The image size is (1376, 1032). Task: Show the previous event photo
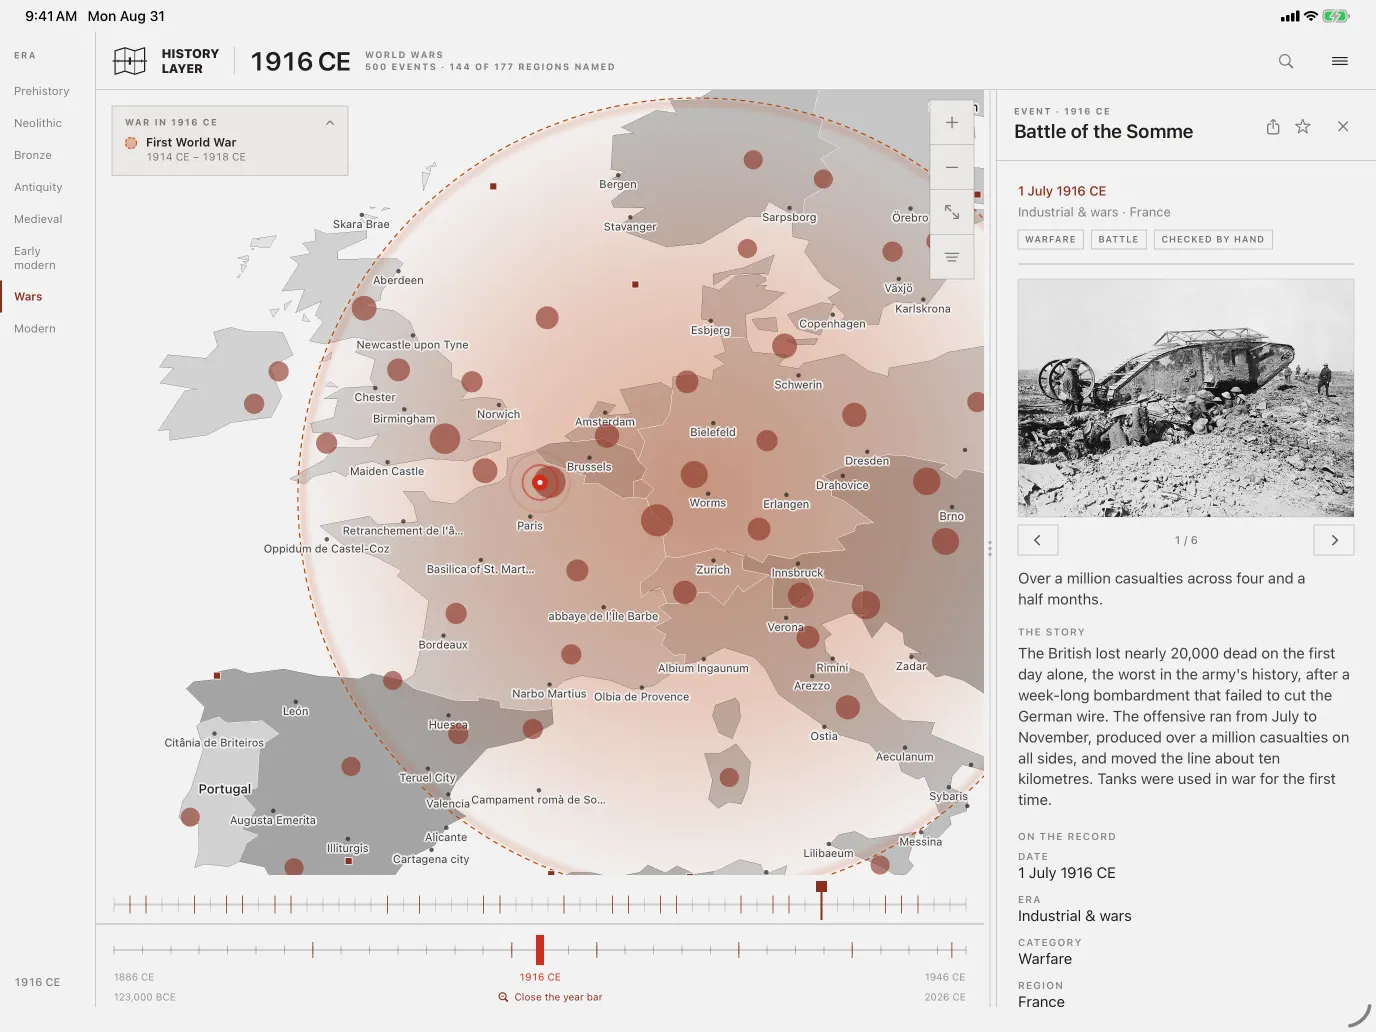click(1038, 540)
